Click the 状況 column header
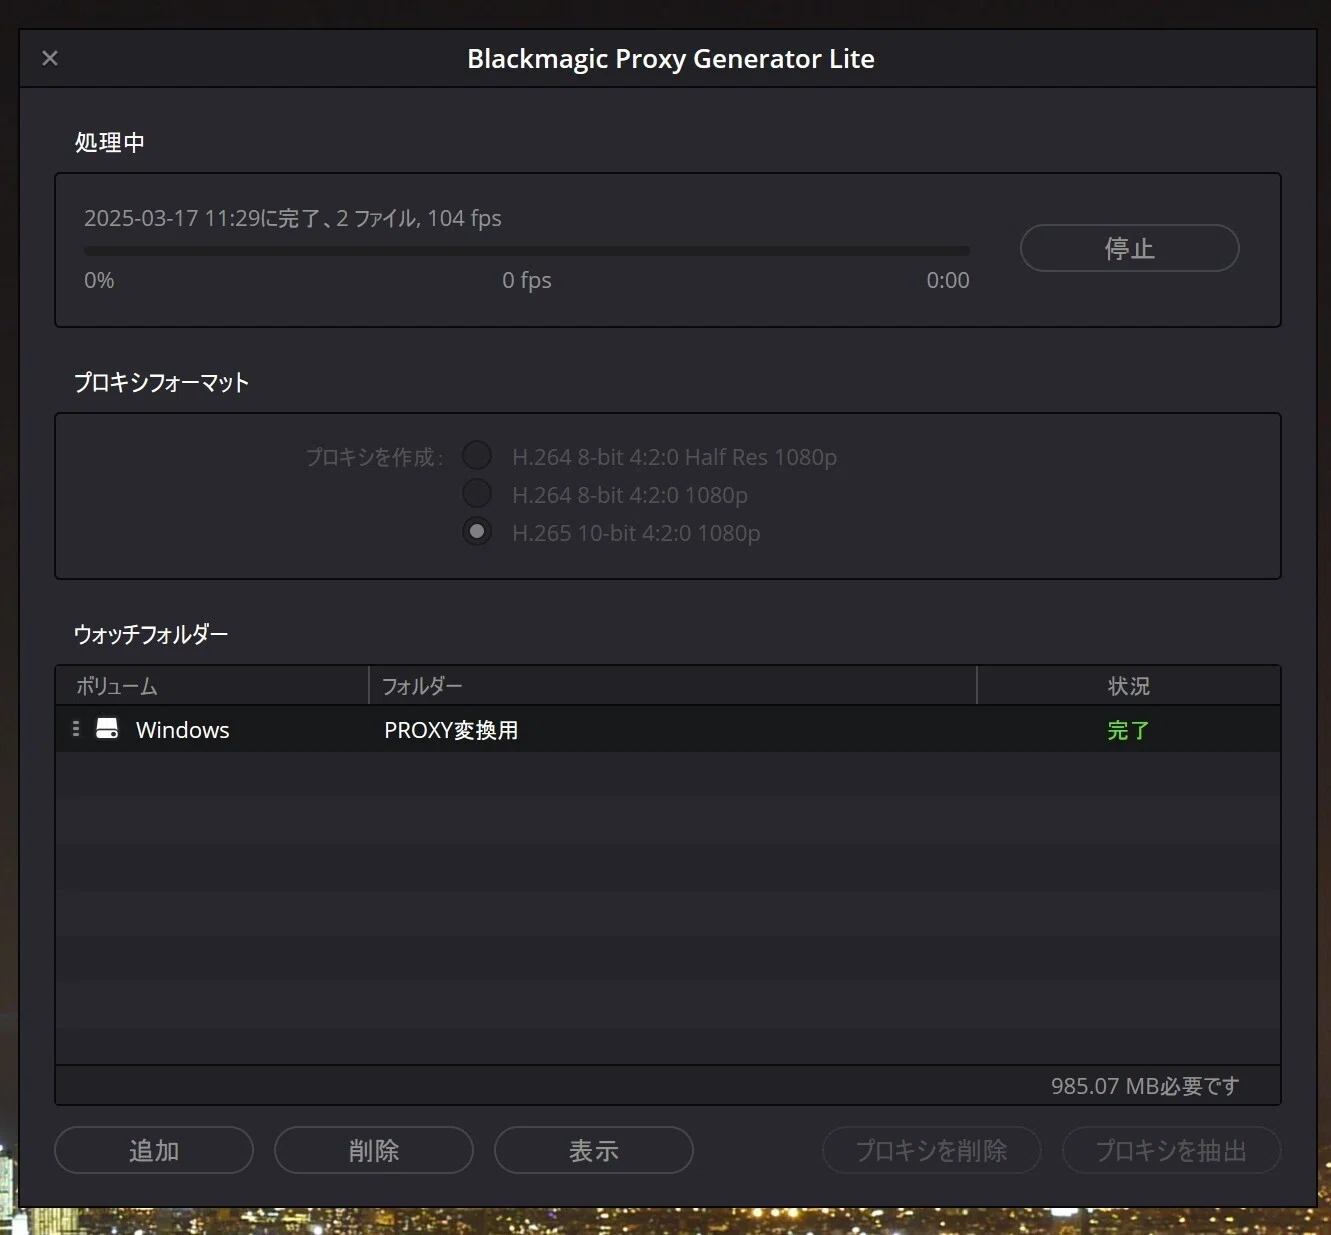This screenshot has width=1331, height=1235. click(1129, 686)
